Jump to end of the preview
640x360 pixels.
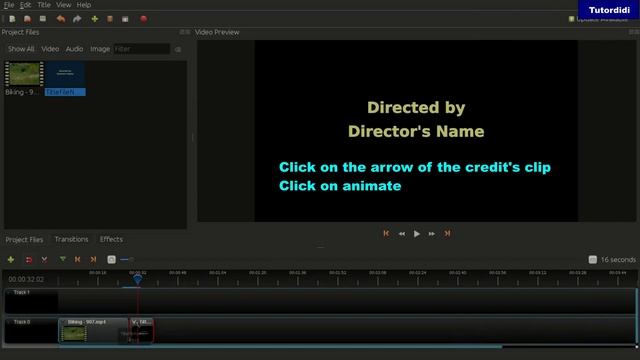coord(447,233)
